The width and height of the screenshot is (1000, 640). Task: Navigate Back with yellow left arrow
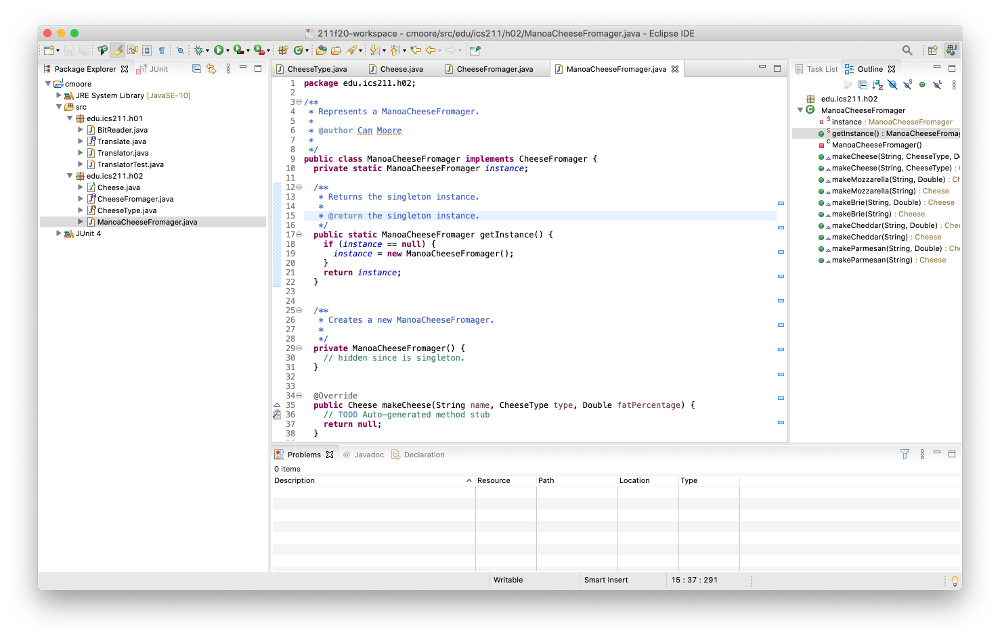tap(430, 50)
